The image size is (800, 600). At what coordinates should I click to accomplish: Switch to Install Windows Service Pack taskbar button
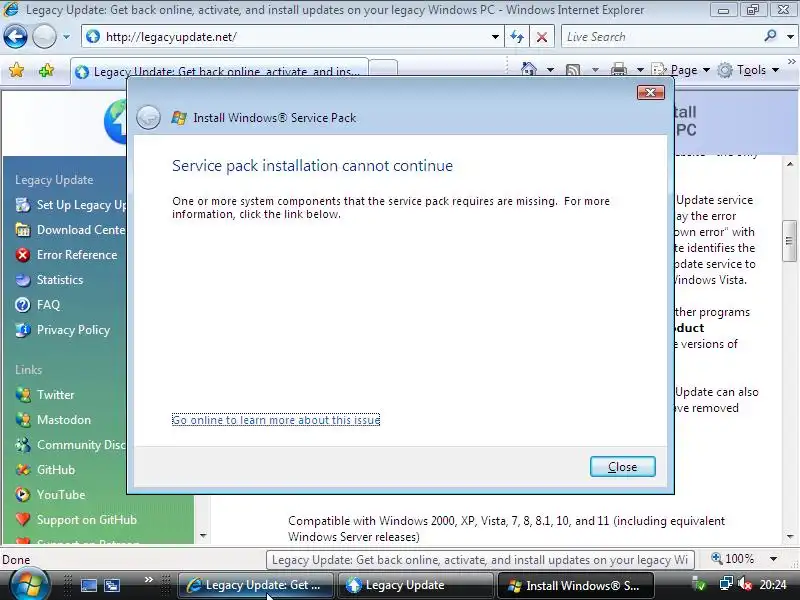click(576, 585)
